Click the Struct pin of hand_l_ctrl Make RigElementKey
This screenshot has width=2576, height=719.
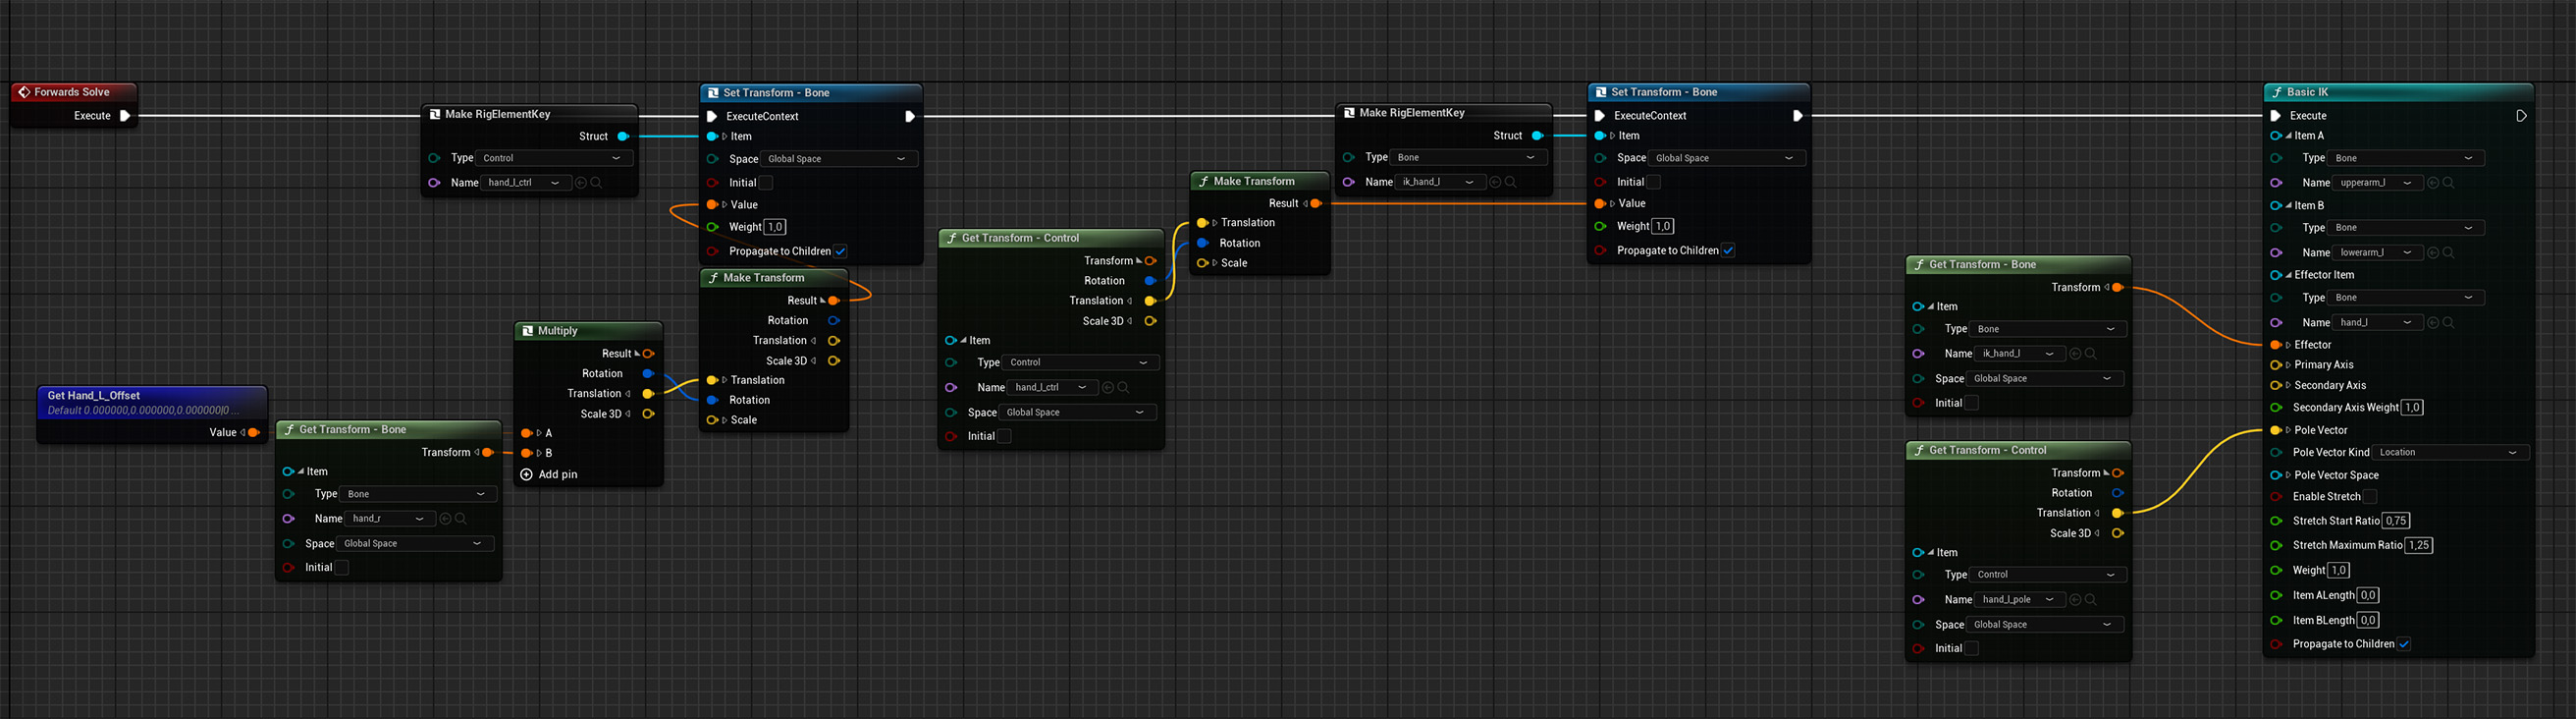[x=623, y=137]
